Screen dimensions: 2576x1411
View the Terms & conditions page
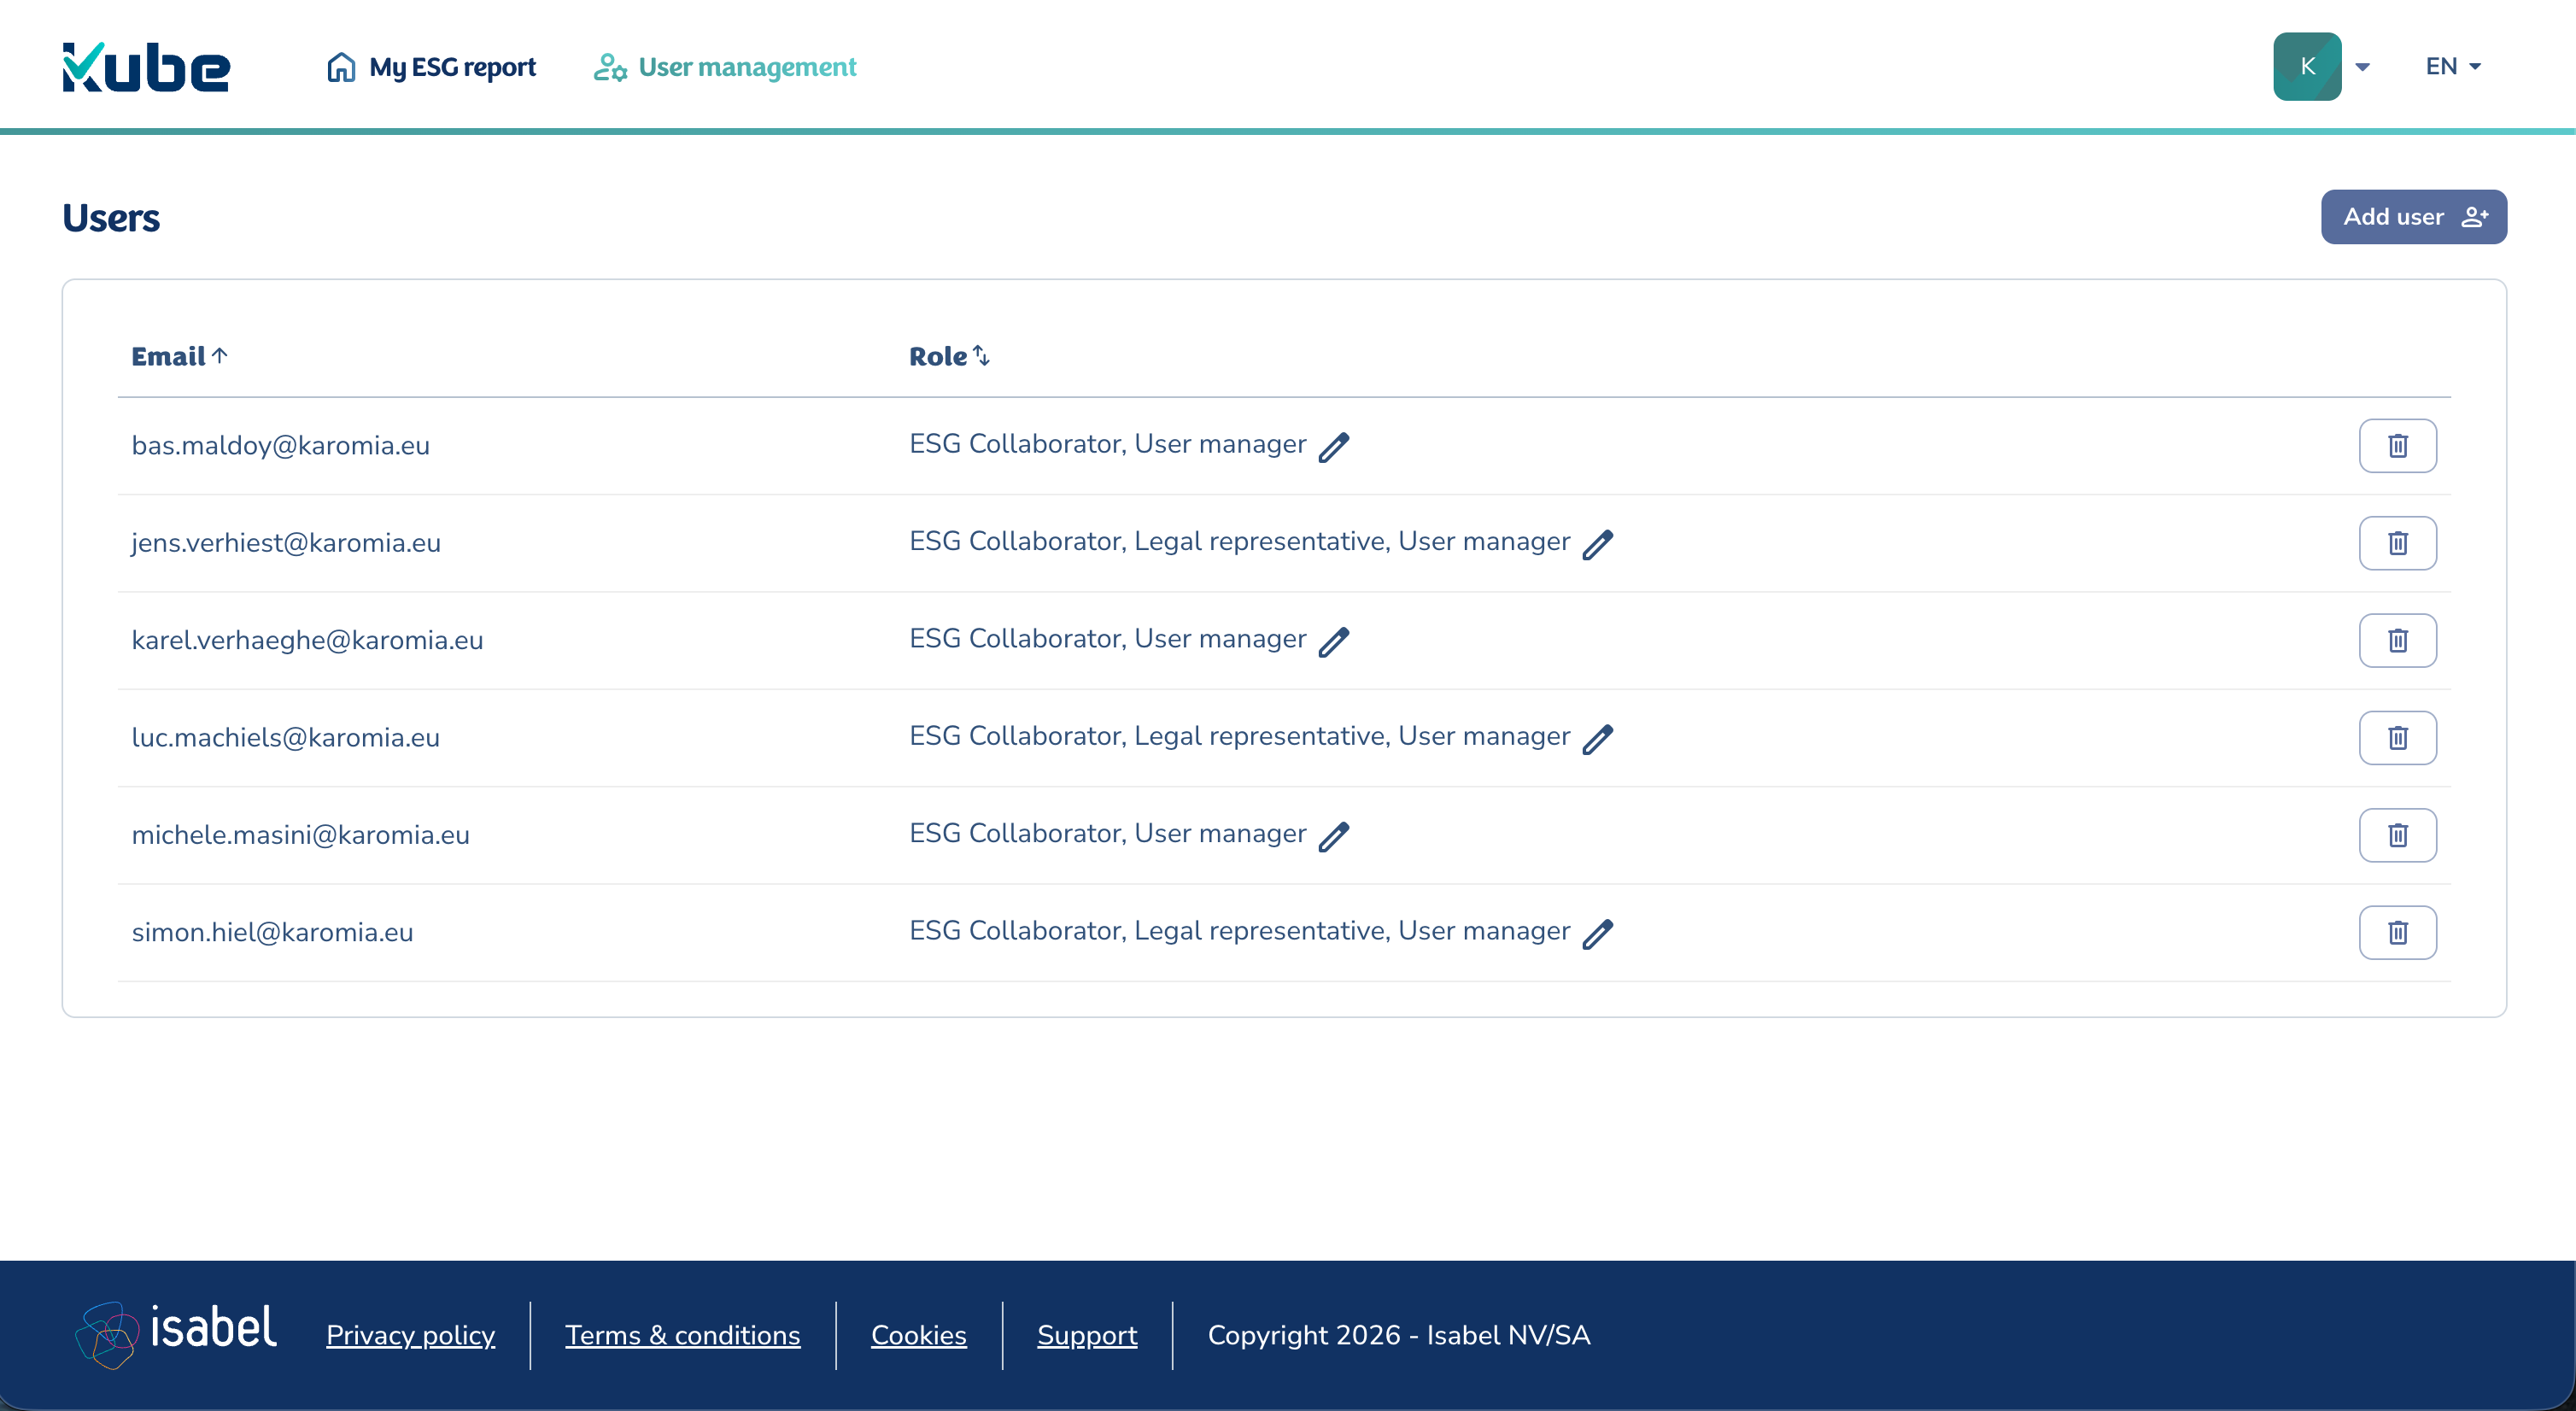683,1335
